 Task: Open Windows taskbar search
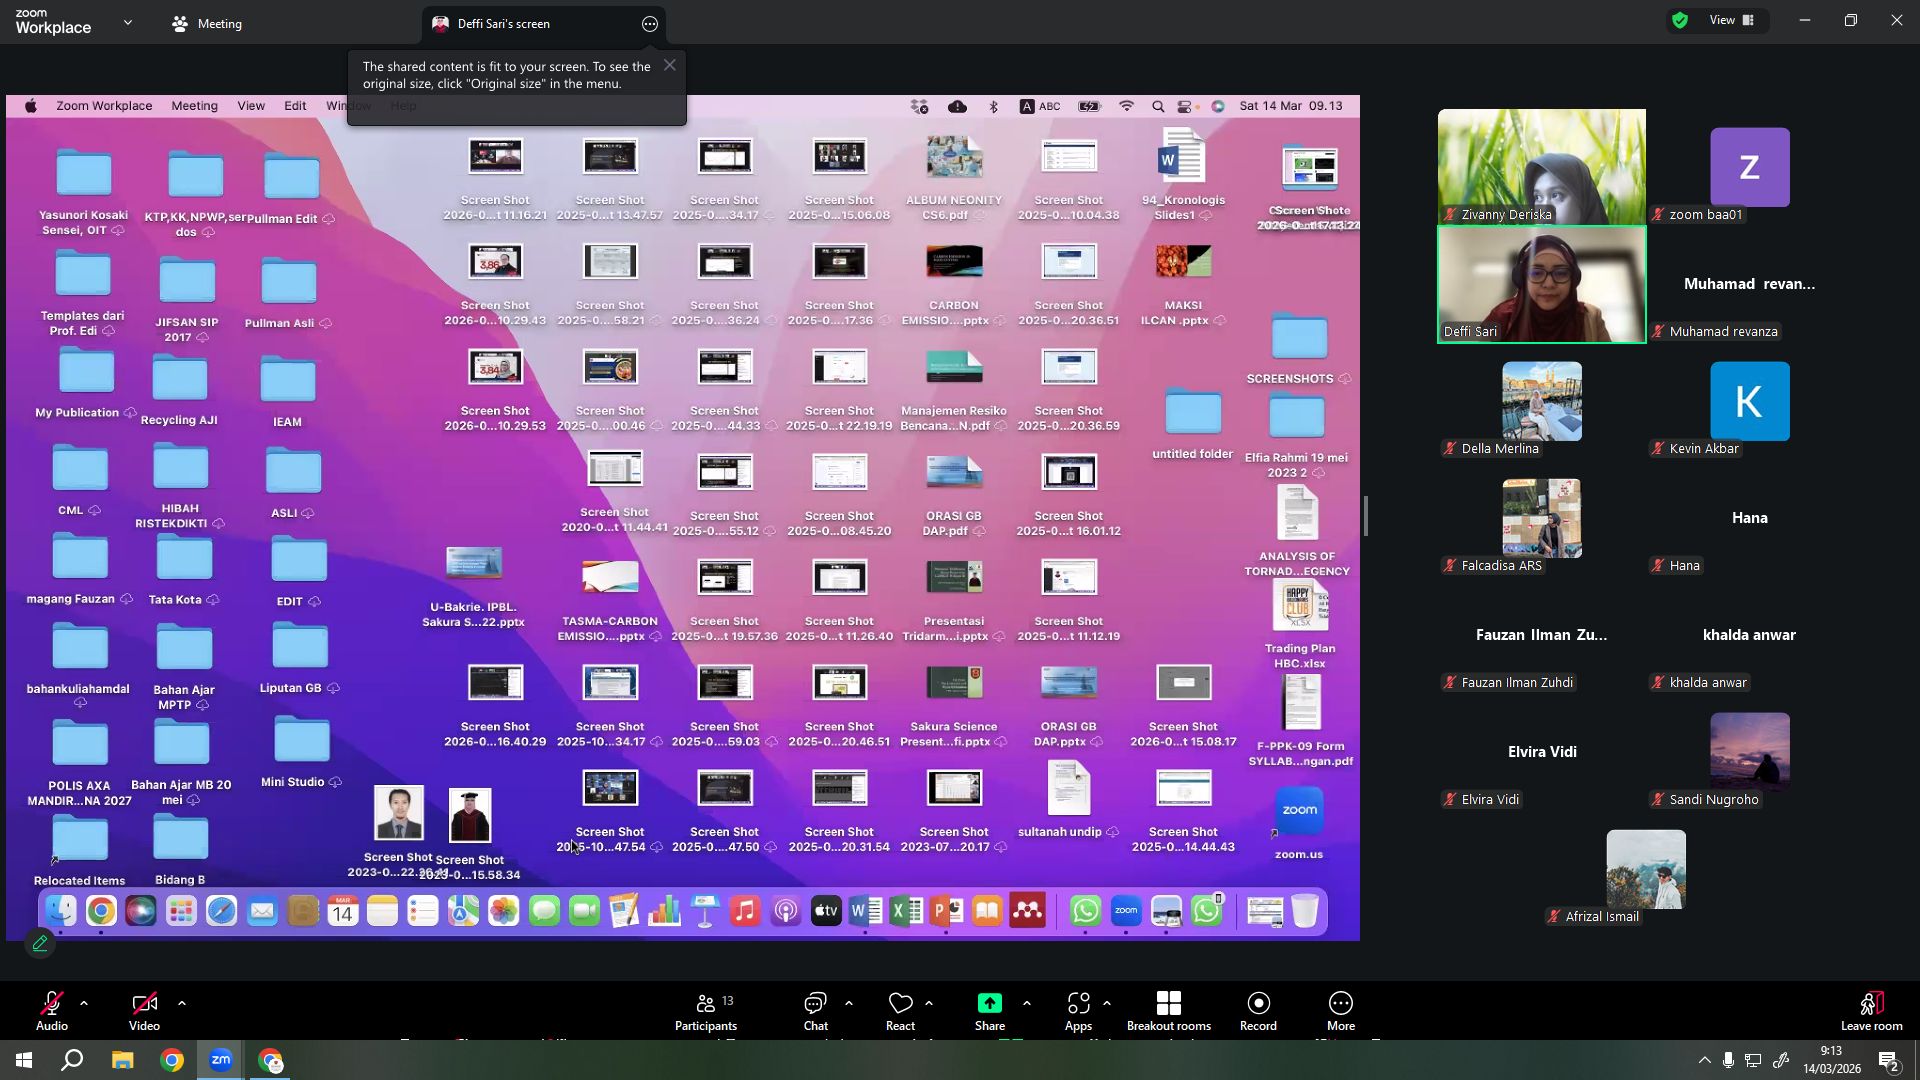[x=72, y=1060]
